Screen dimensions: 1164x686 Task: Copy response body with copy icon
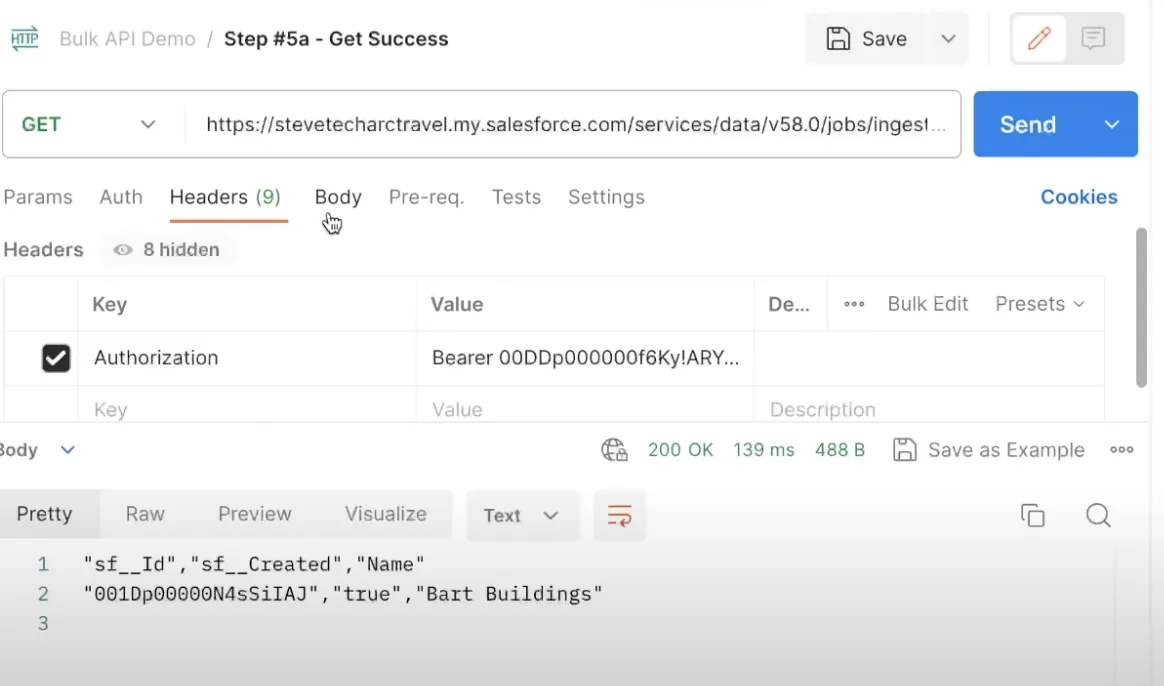(x=1033, y=515)
